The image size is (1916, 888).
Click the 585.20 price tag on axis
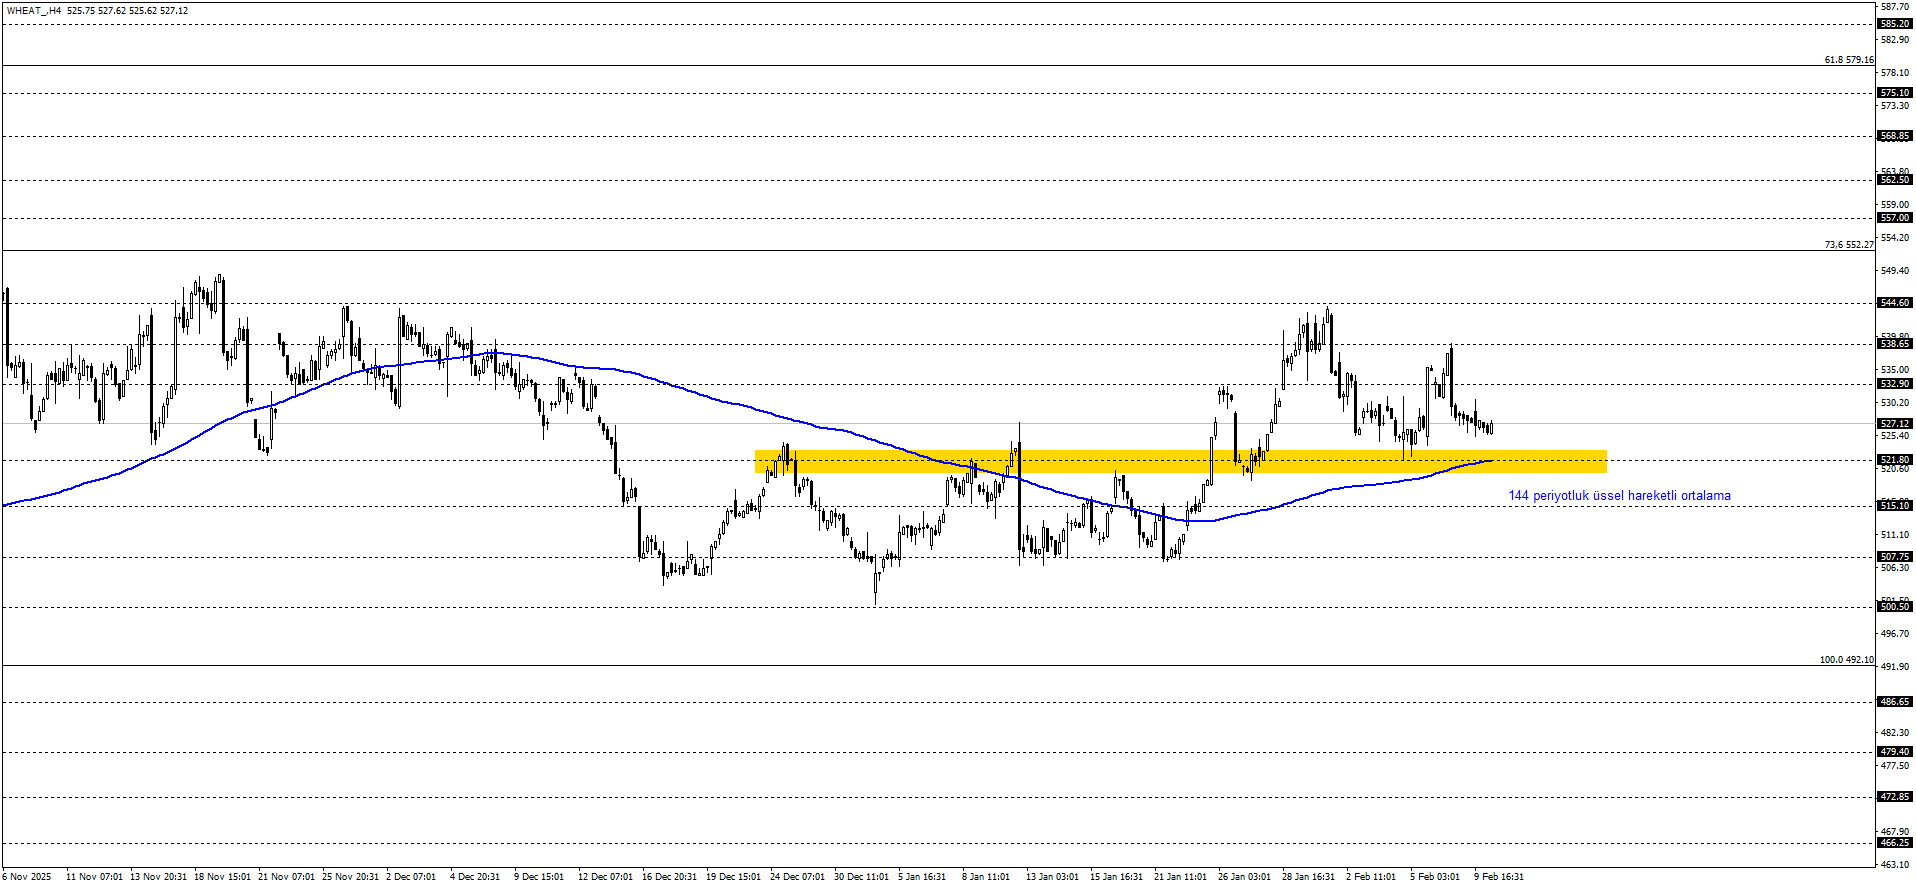pyautogui.click(x=1895, y=24)
